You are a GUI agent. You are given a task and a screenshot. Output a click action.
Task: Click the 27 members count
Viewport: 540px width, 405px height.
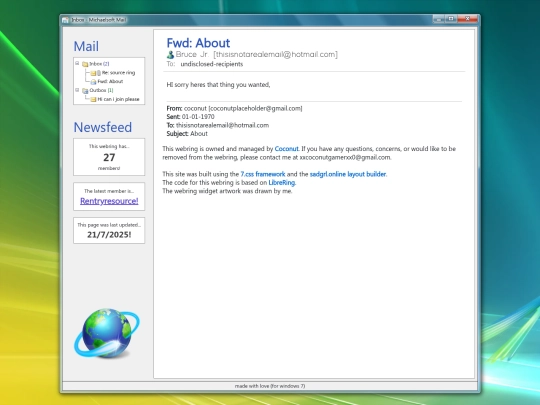click(109, 157)
